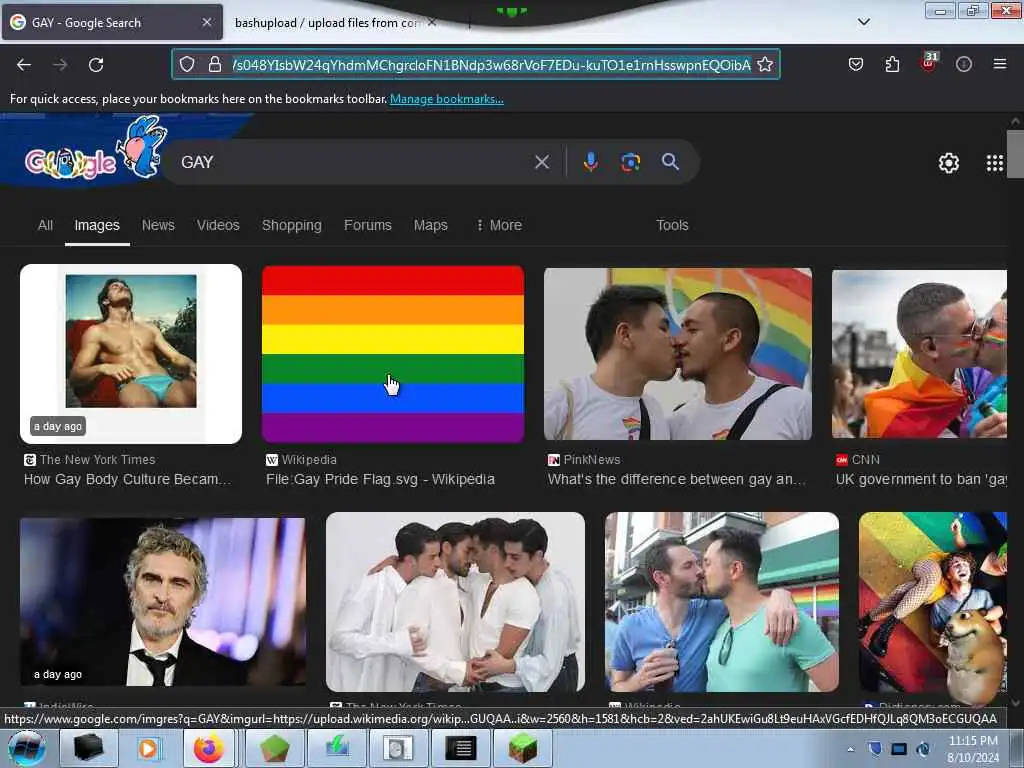Open the Windows Start orb
Screen dimensions: 1024x768
click(x=26, y=748)
